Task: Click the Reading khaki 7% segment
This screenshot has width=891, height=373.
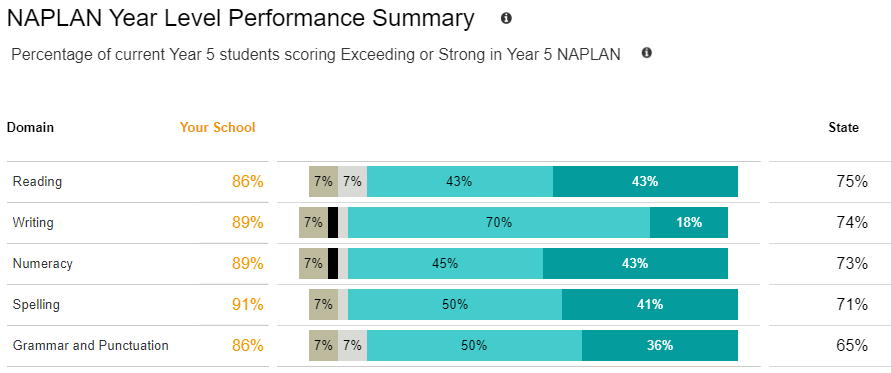Action: pyautogui.click(x=323, y=181)
